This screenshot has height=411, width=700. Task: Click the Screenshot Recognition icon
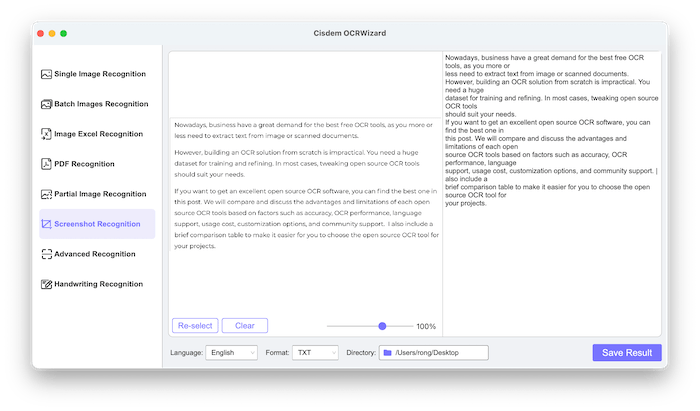pyautogui.click(x=46, y=224)
